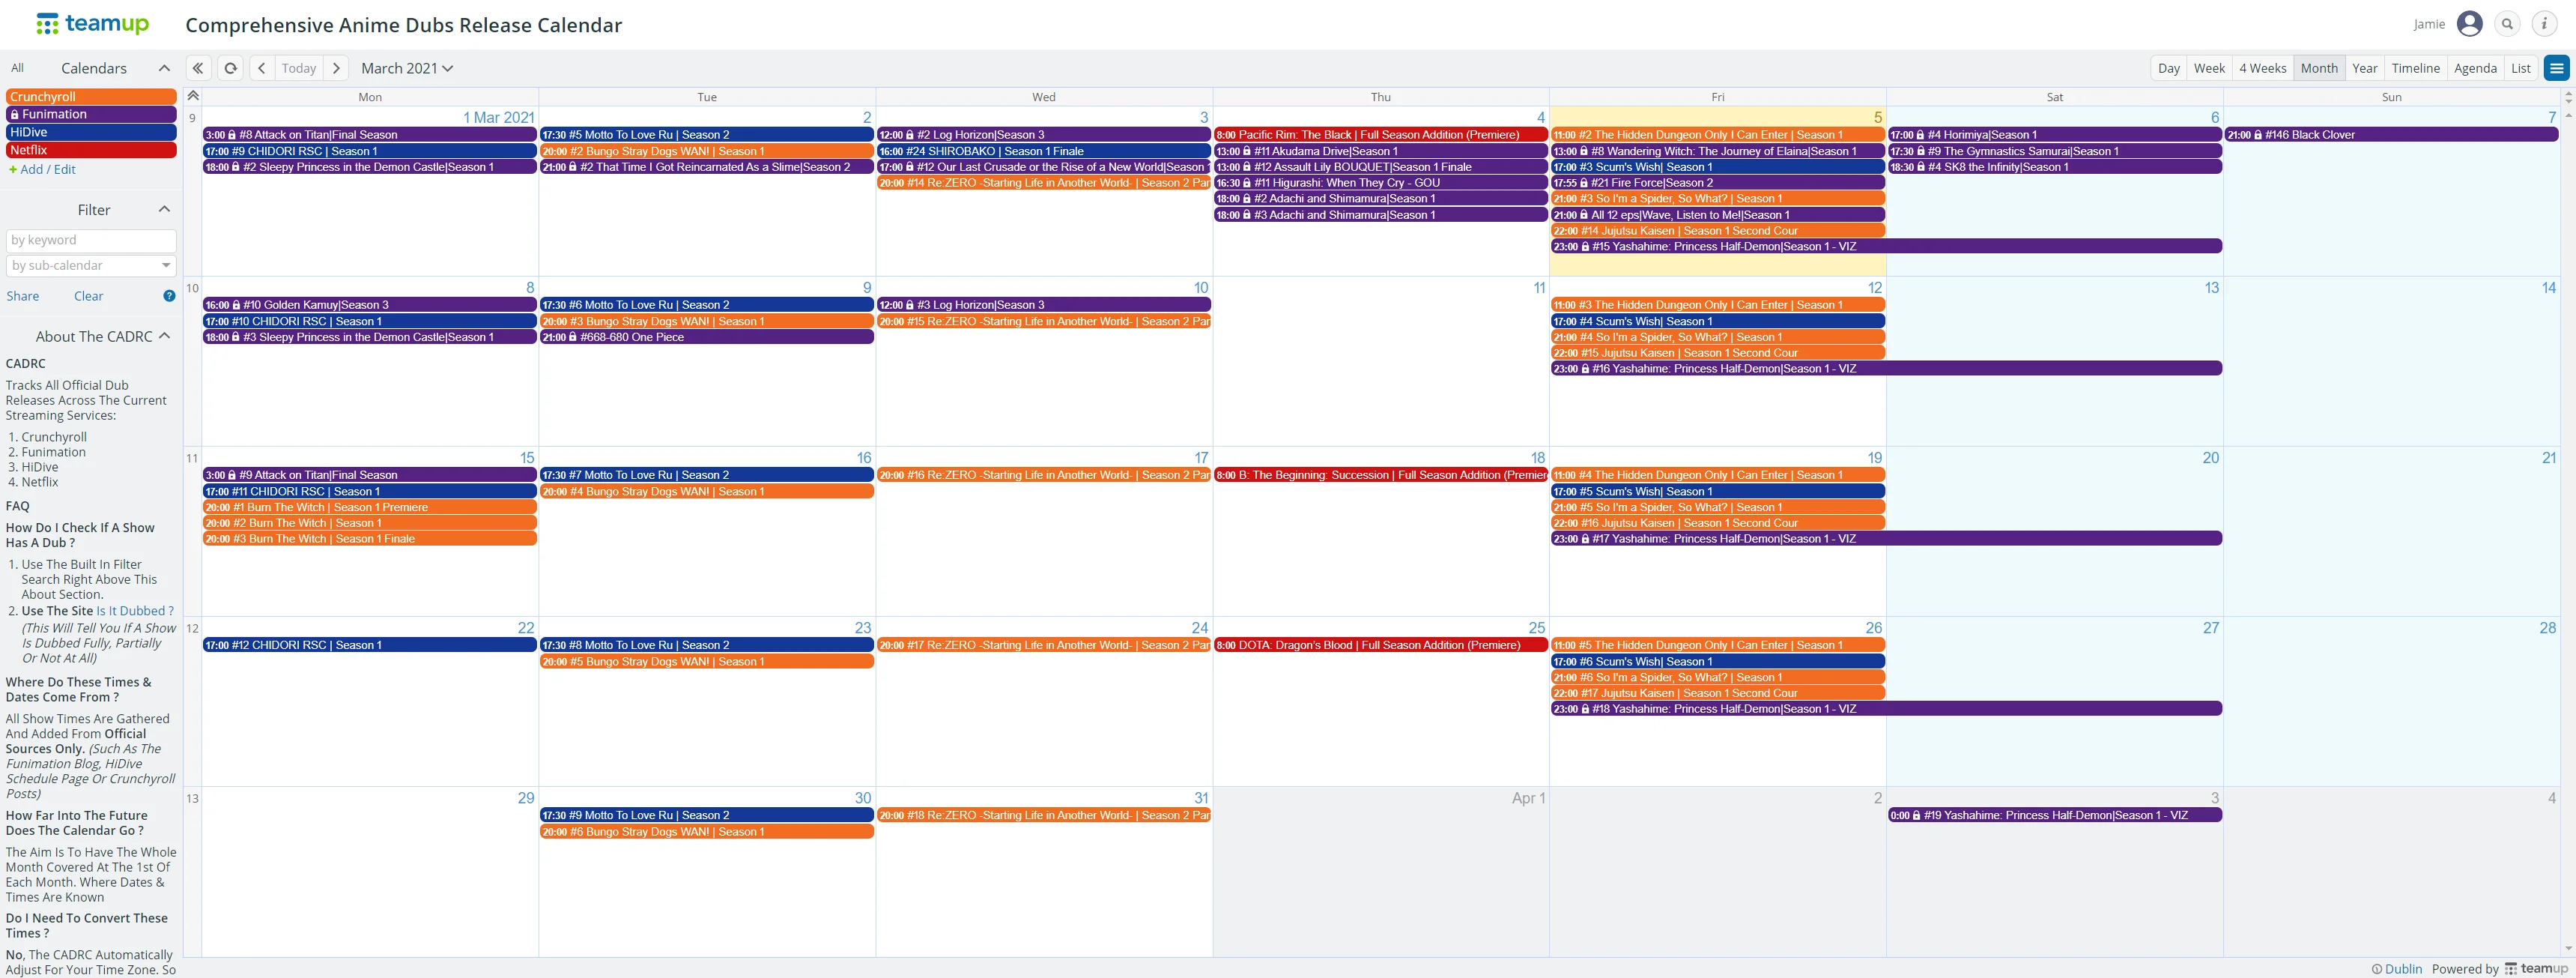Click the refresh calendar icon
This screenshot has width=2576, height=978.
pos(230,67)
